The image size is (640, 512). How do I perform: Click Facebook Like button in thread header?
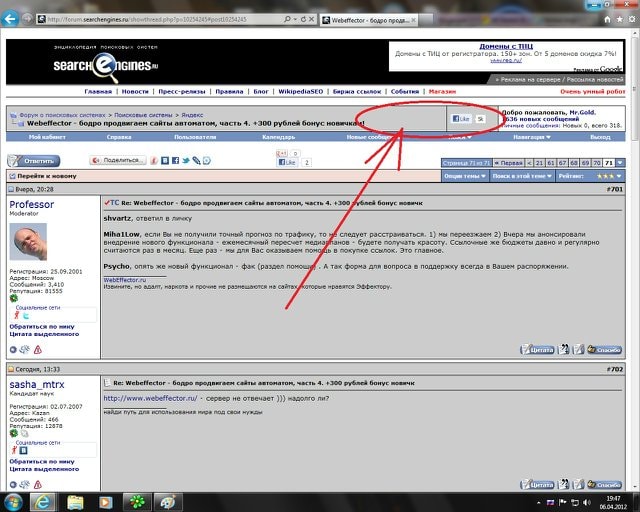coord(461,119)
